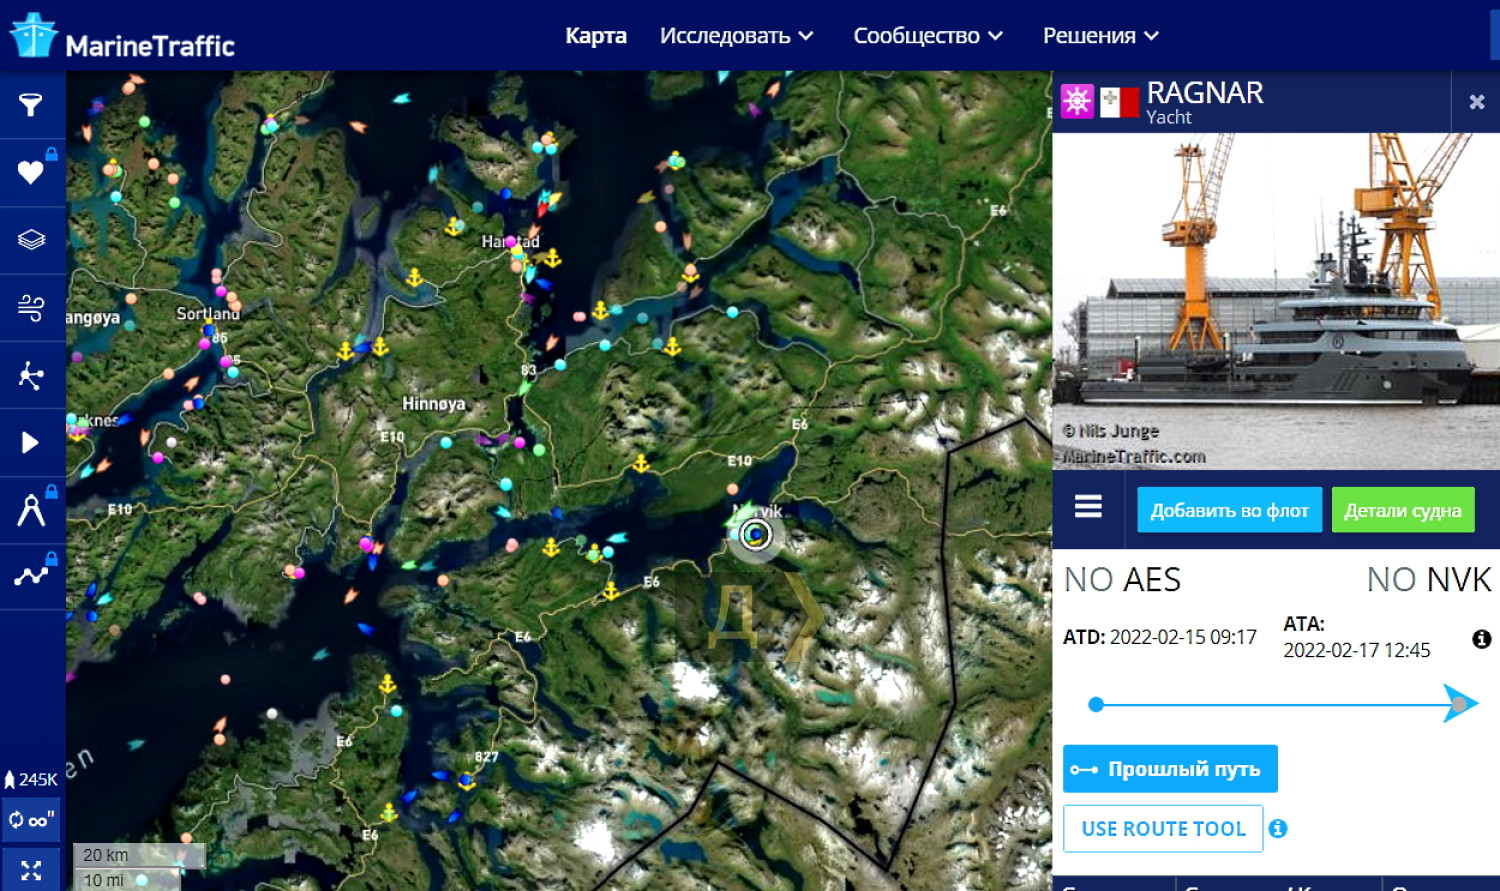Viewport: 1500px width, 891px height.
Task: Expand the Сообщество dropdown menu
Action: point(927,36)
